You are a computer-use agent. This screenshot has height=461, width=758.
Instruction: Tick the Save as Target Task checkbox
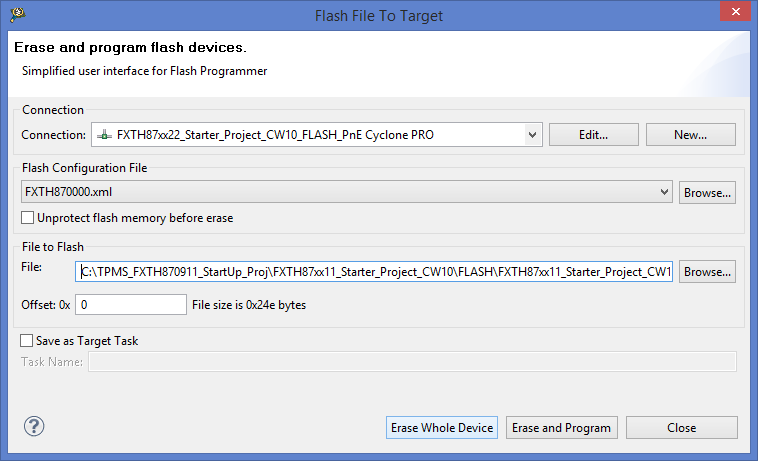point(26,341)
